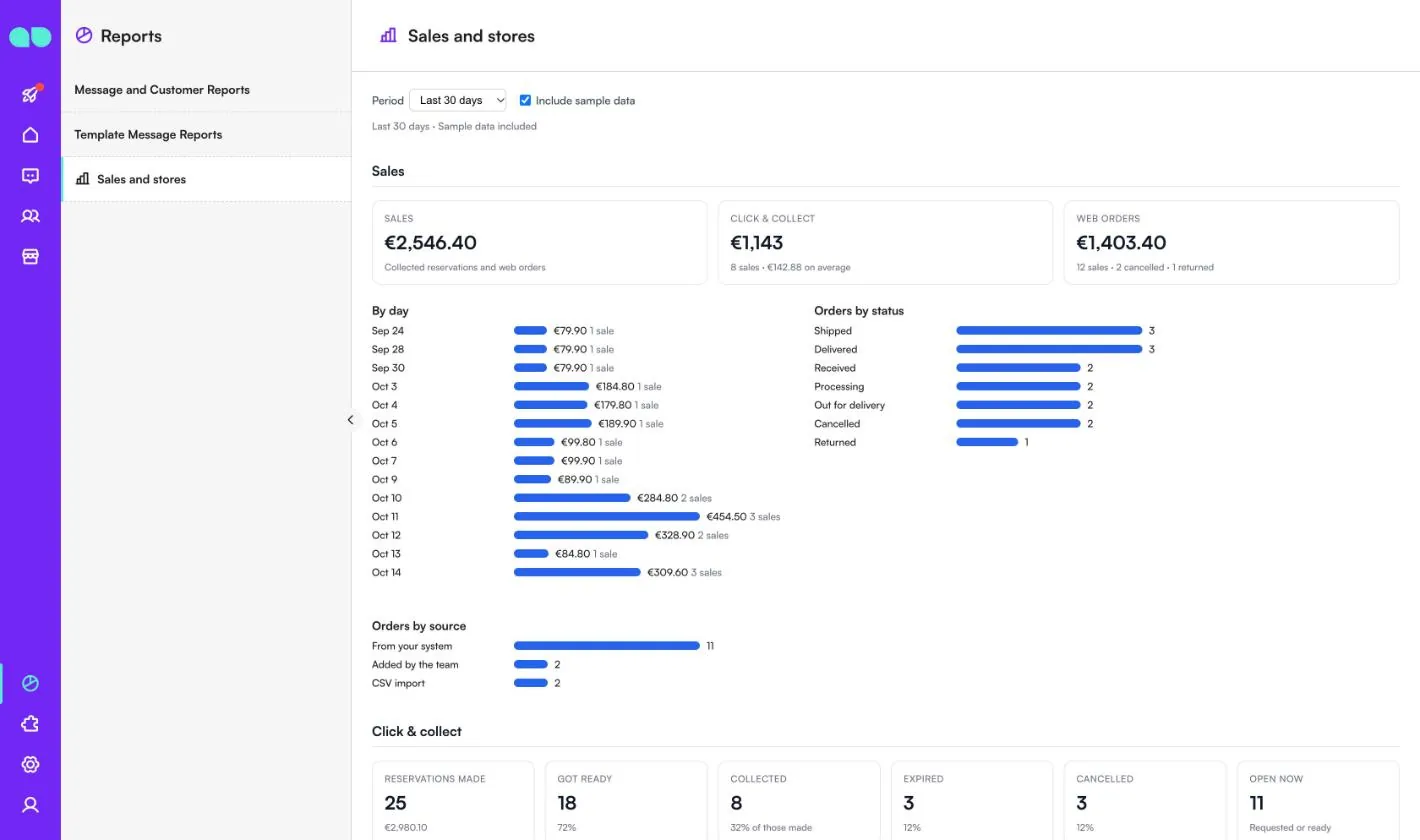Select Sales and stores menu item
This screenshot has height=840, width=1420.
tap(206, 179)
